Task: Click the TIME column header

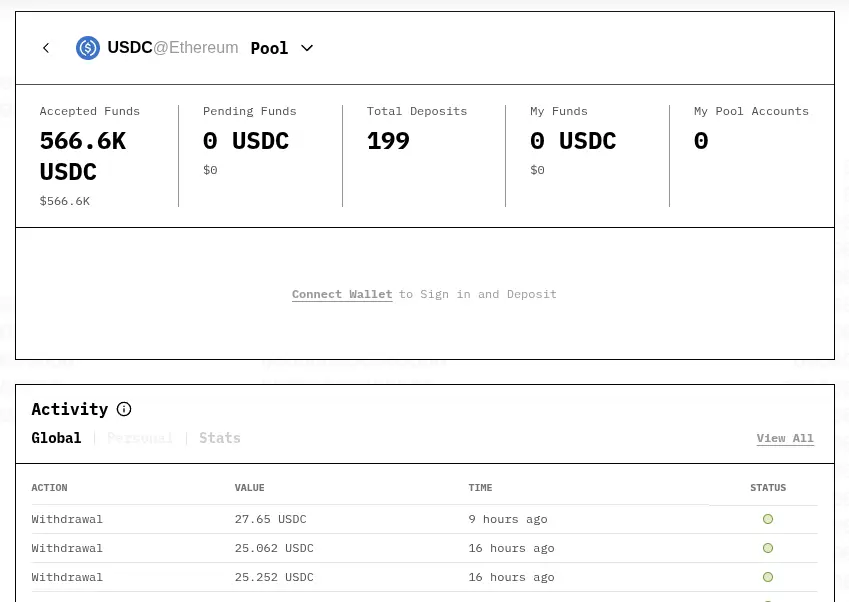Action: coord(480,488)
